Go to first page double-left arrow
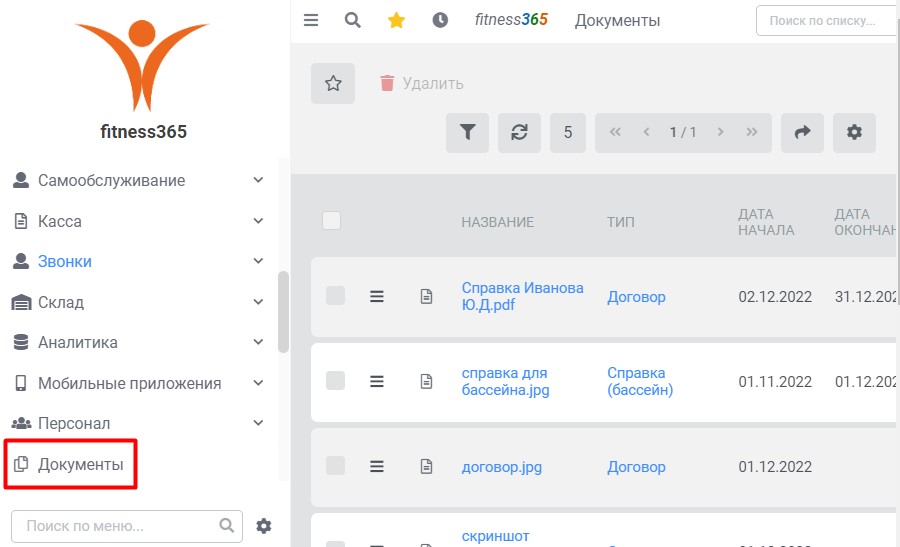This screenshot has height=547, width=900. pyautogui.click(x=615, y=132)
